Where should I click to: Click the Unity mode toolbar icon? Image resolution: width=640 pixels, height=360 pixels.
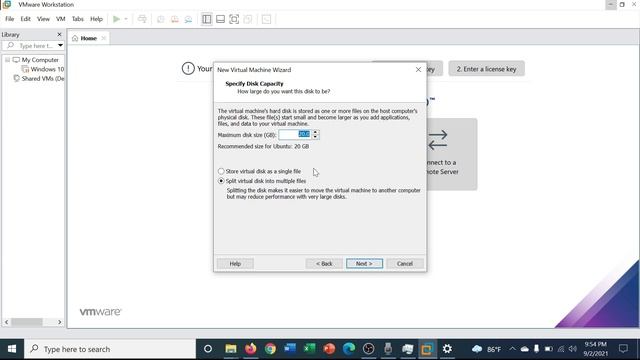(248, 19)
